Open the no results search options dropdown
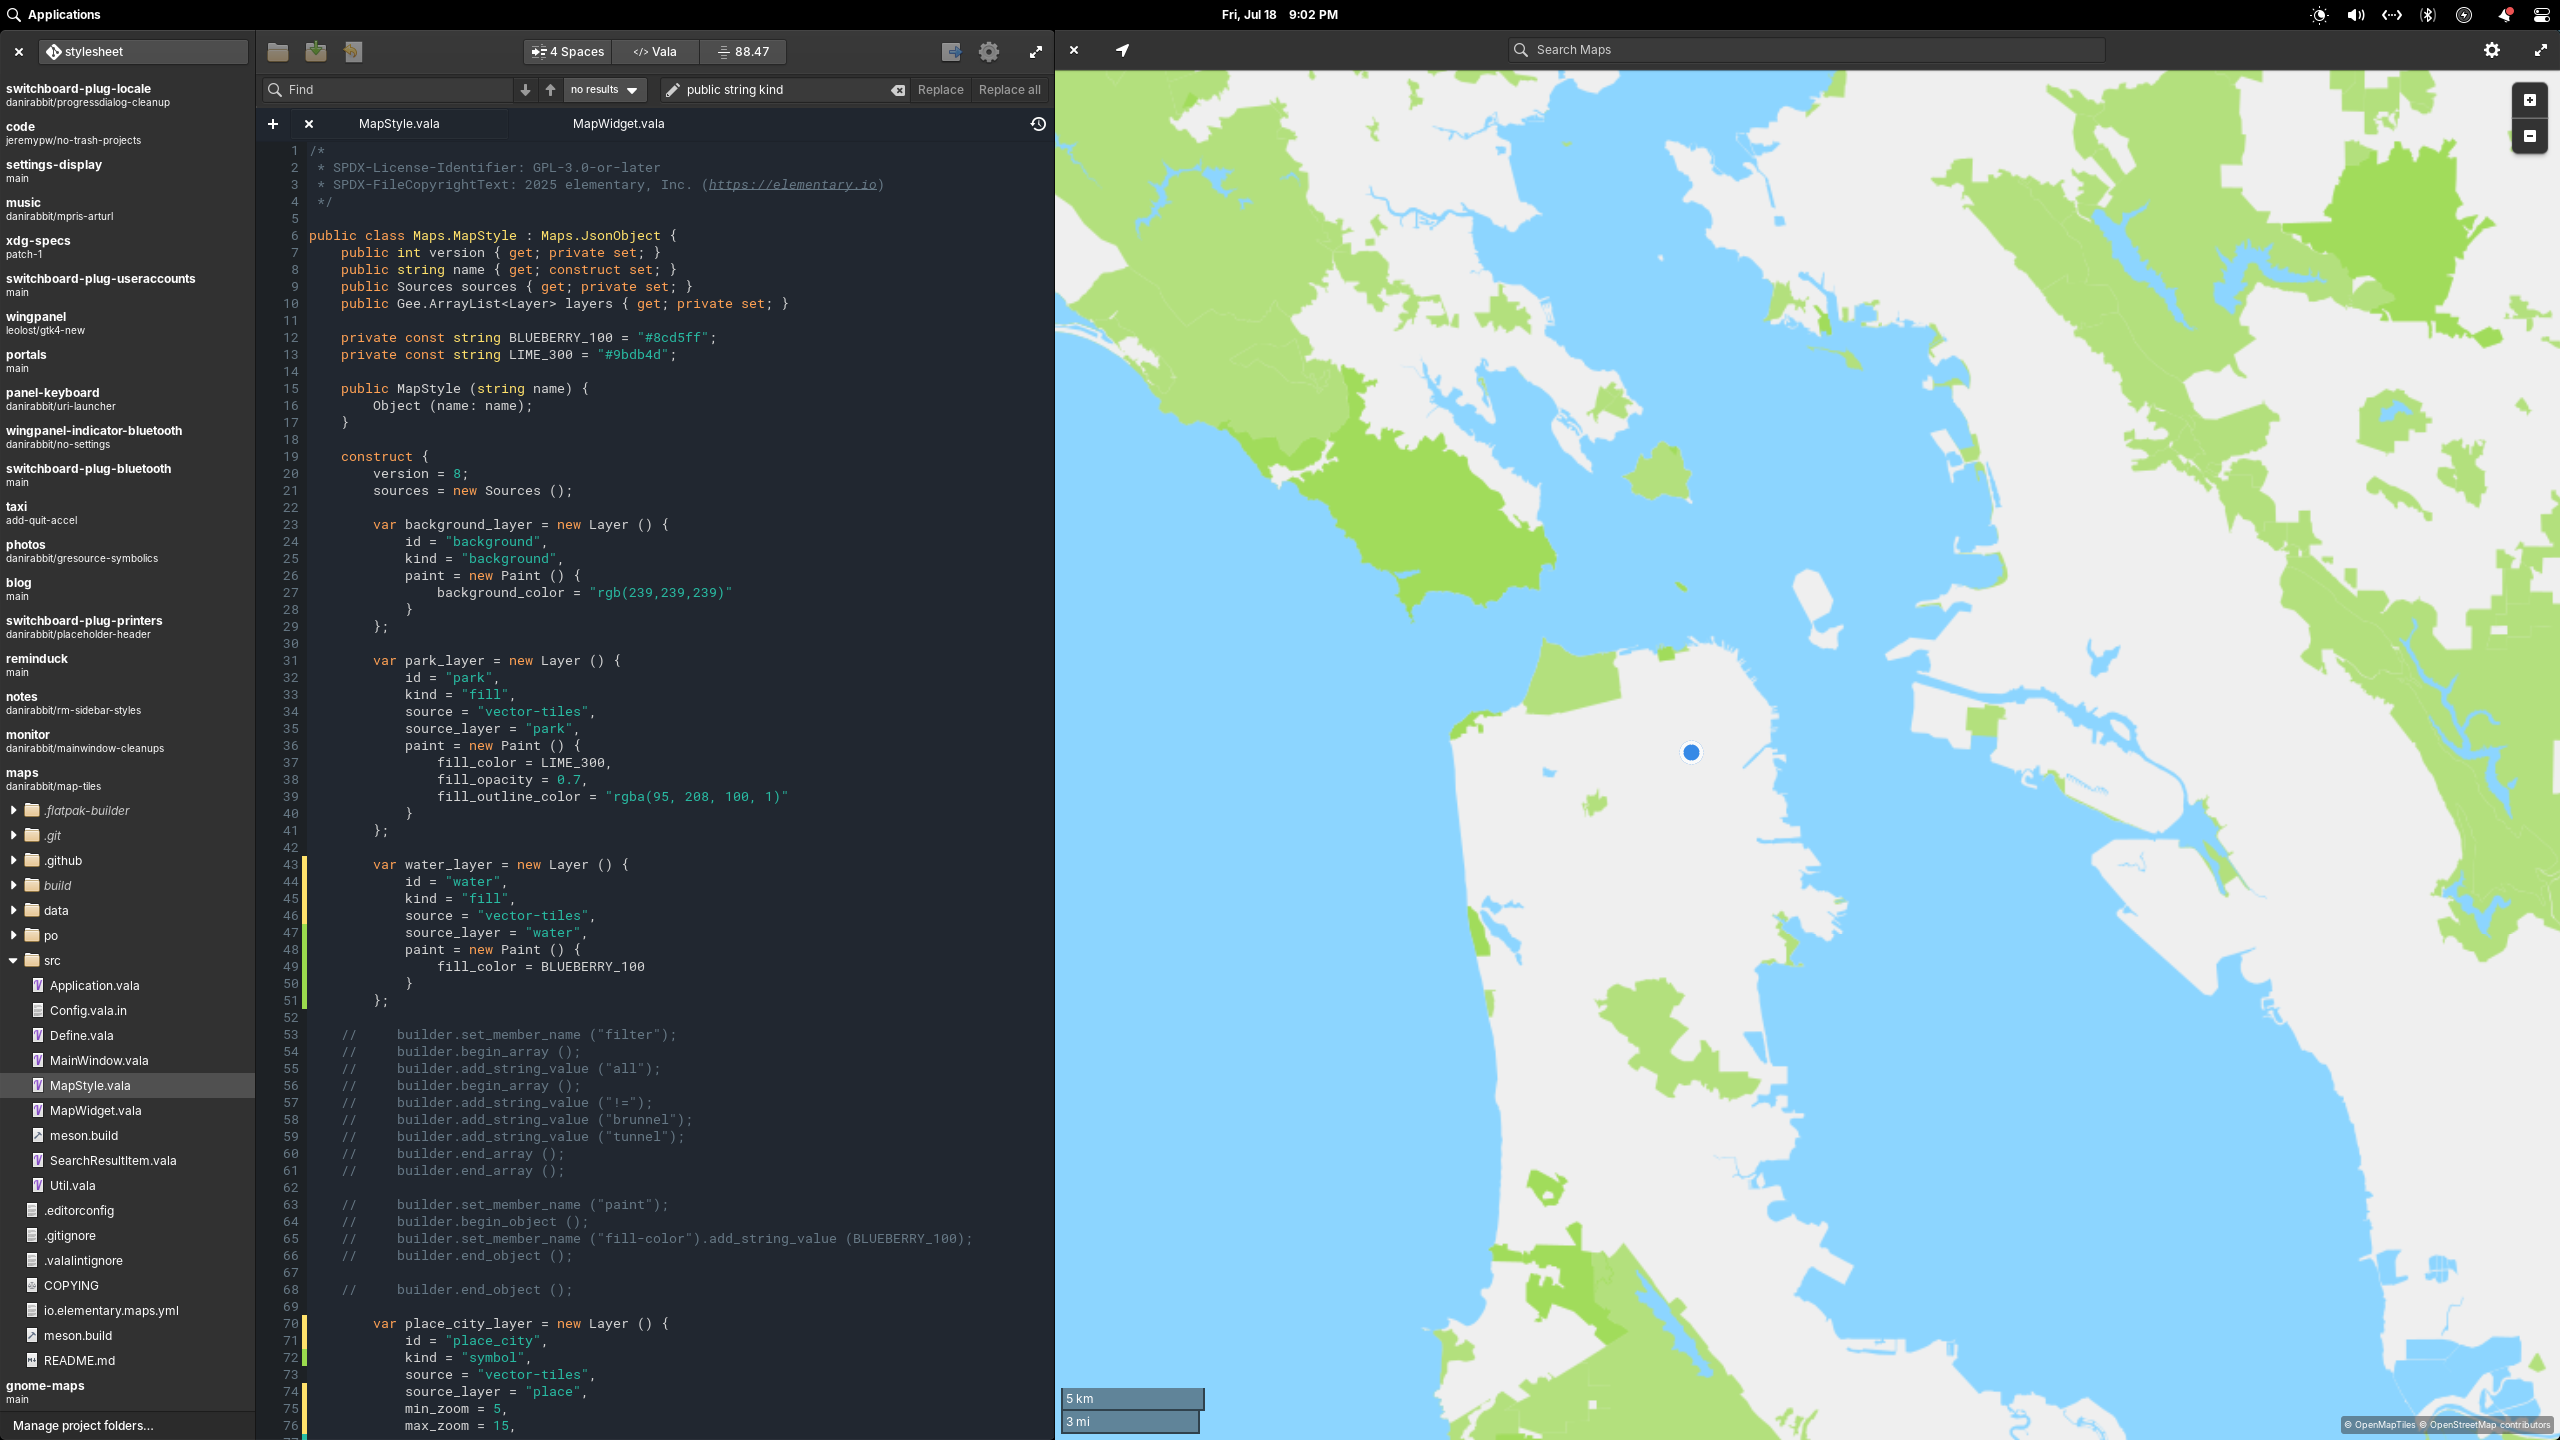This screenshot has height=1440, width=2560. pyautogui.click(x=604, y=90)
